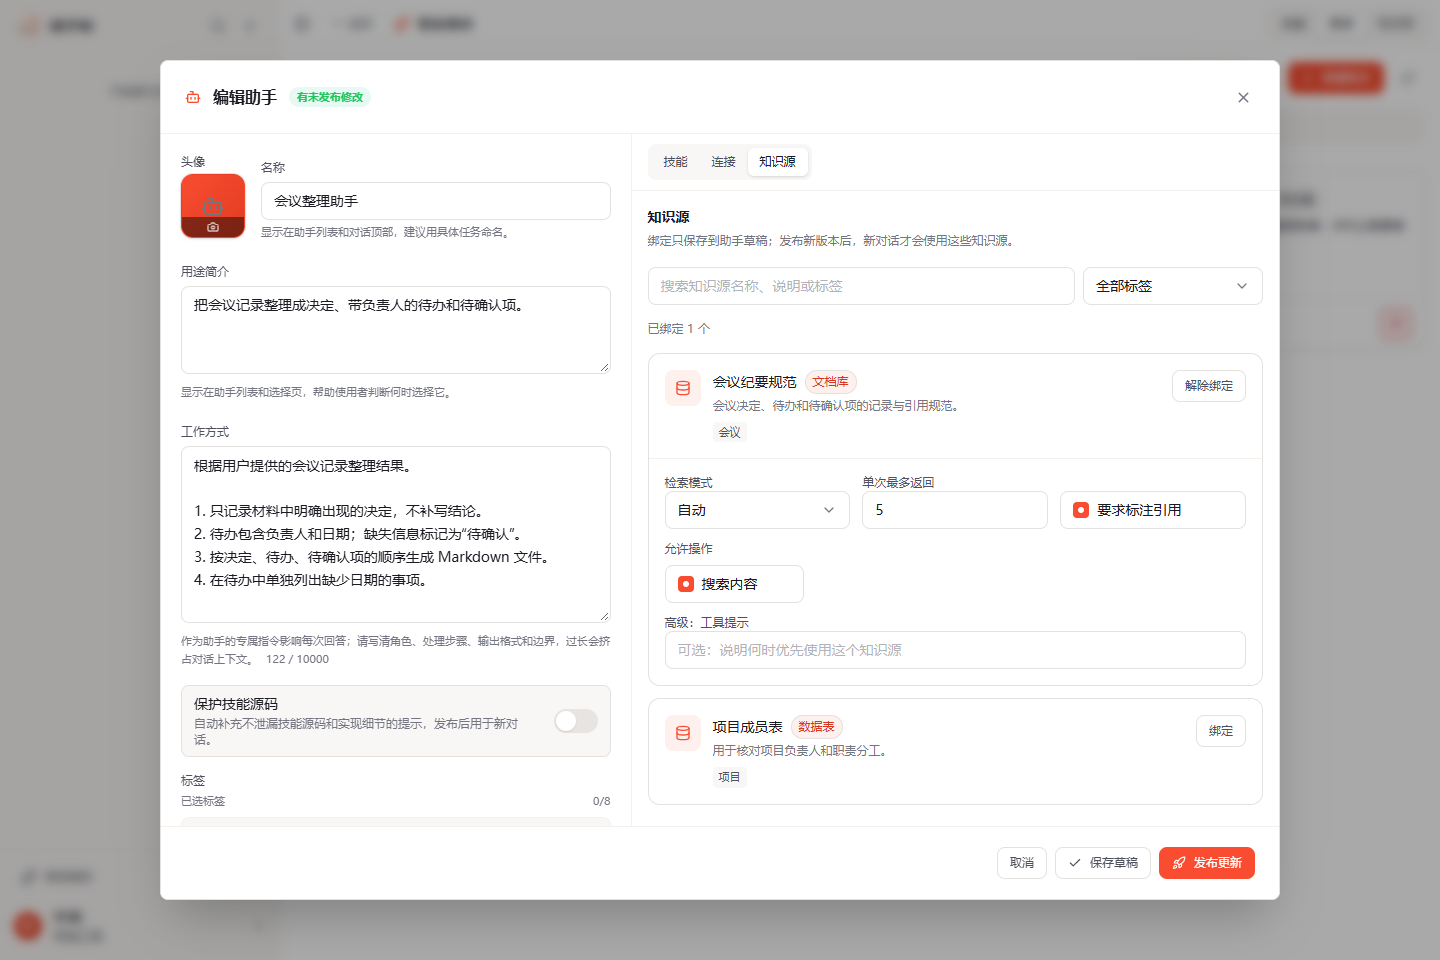Unbind 会议纪要规范 with 解除绑定

1209,386
